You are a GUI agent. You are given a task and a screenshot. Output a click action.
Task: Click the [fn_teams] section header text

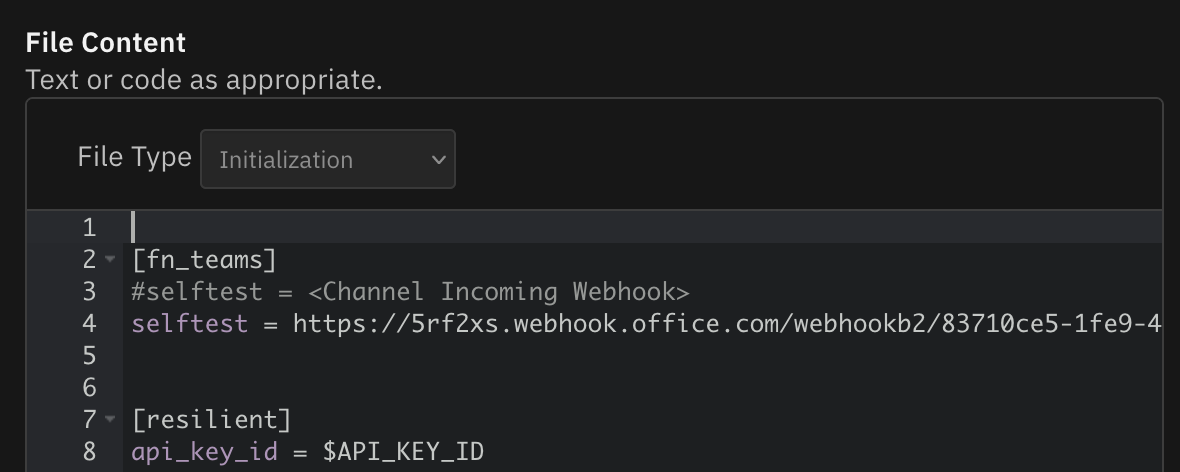[x=203, y=260]
